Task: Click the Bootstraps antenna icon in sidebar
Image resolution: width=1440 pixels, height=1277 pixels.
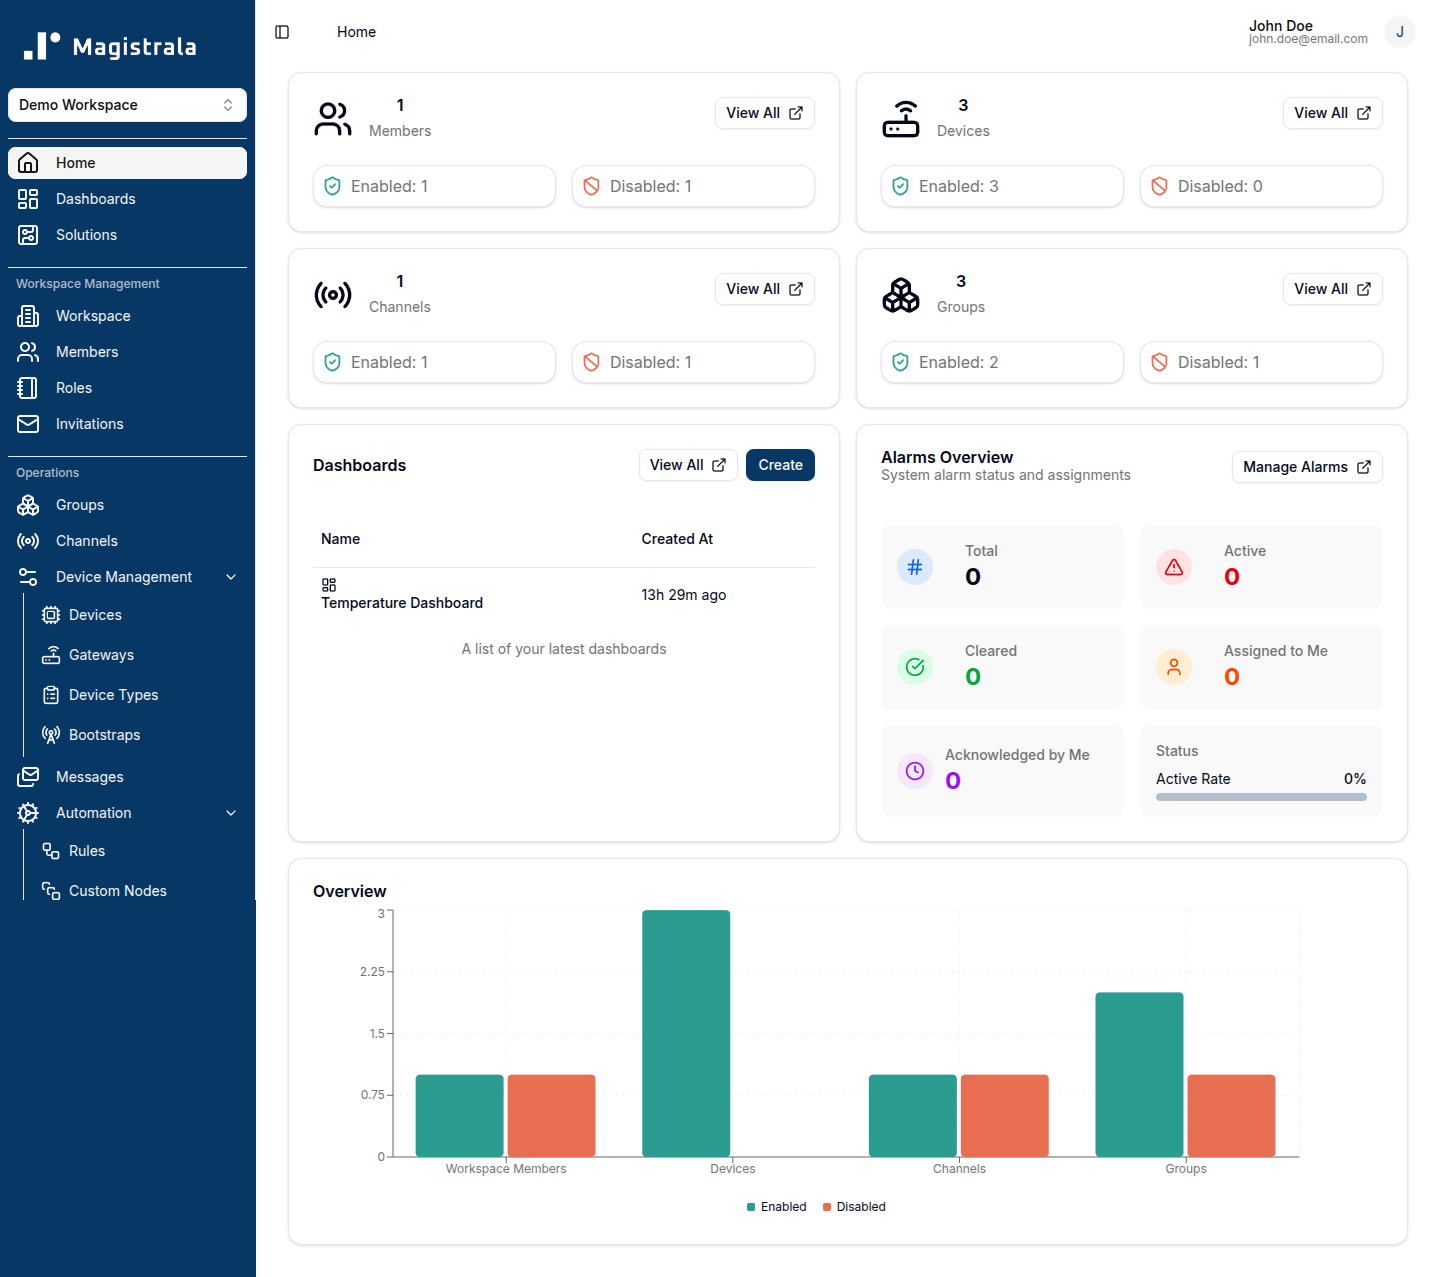Action: pos(51,735)
